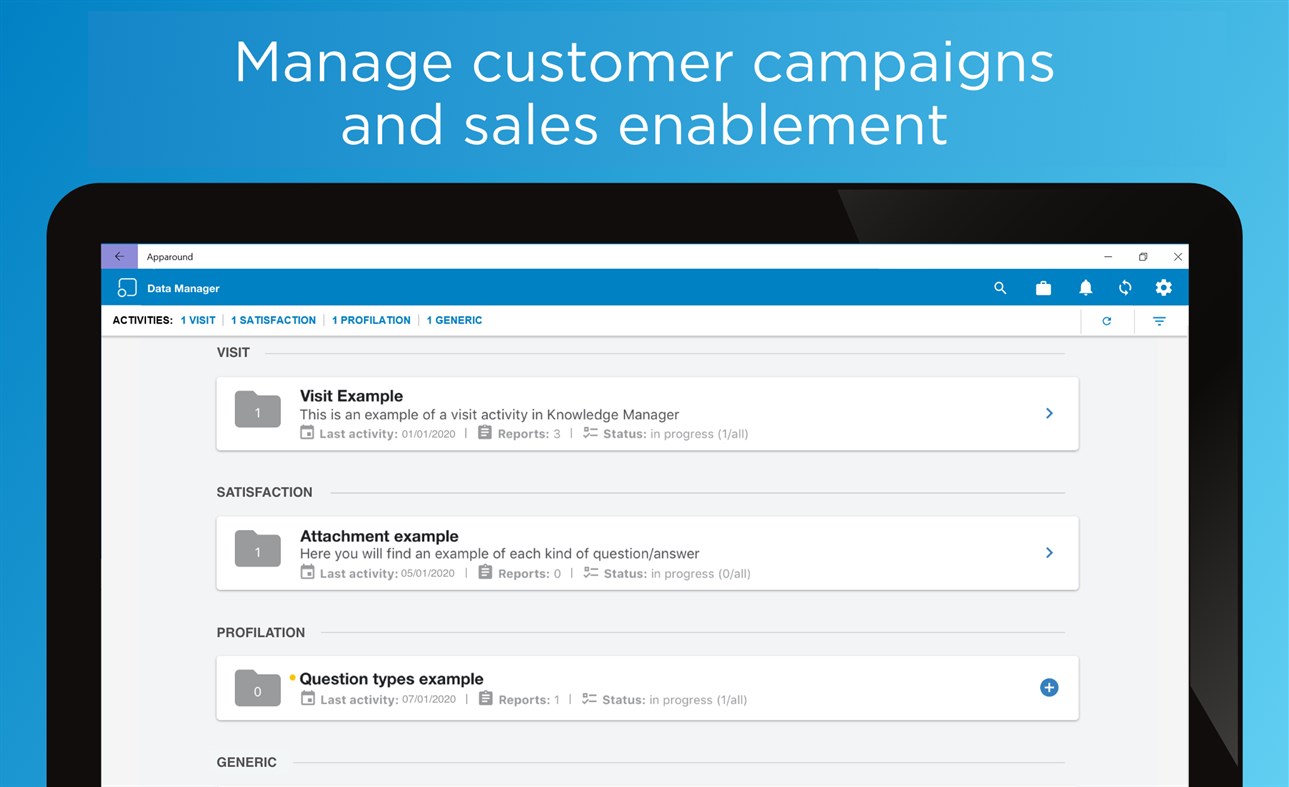Click status icon in Attachment example row
The image size is (1289, 787).
tap(591, 573)
